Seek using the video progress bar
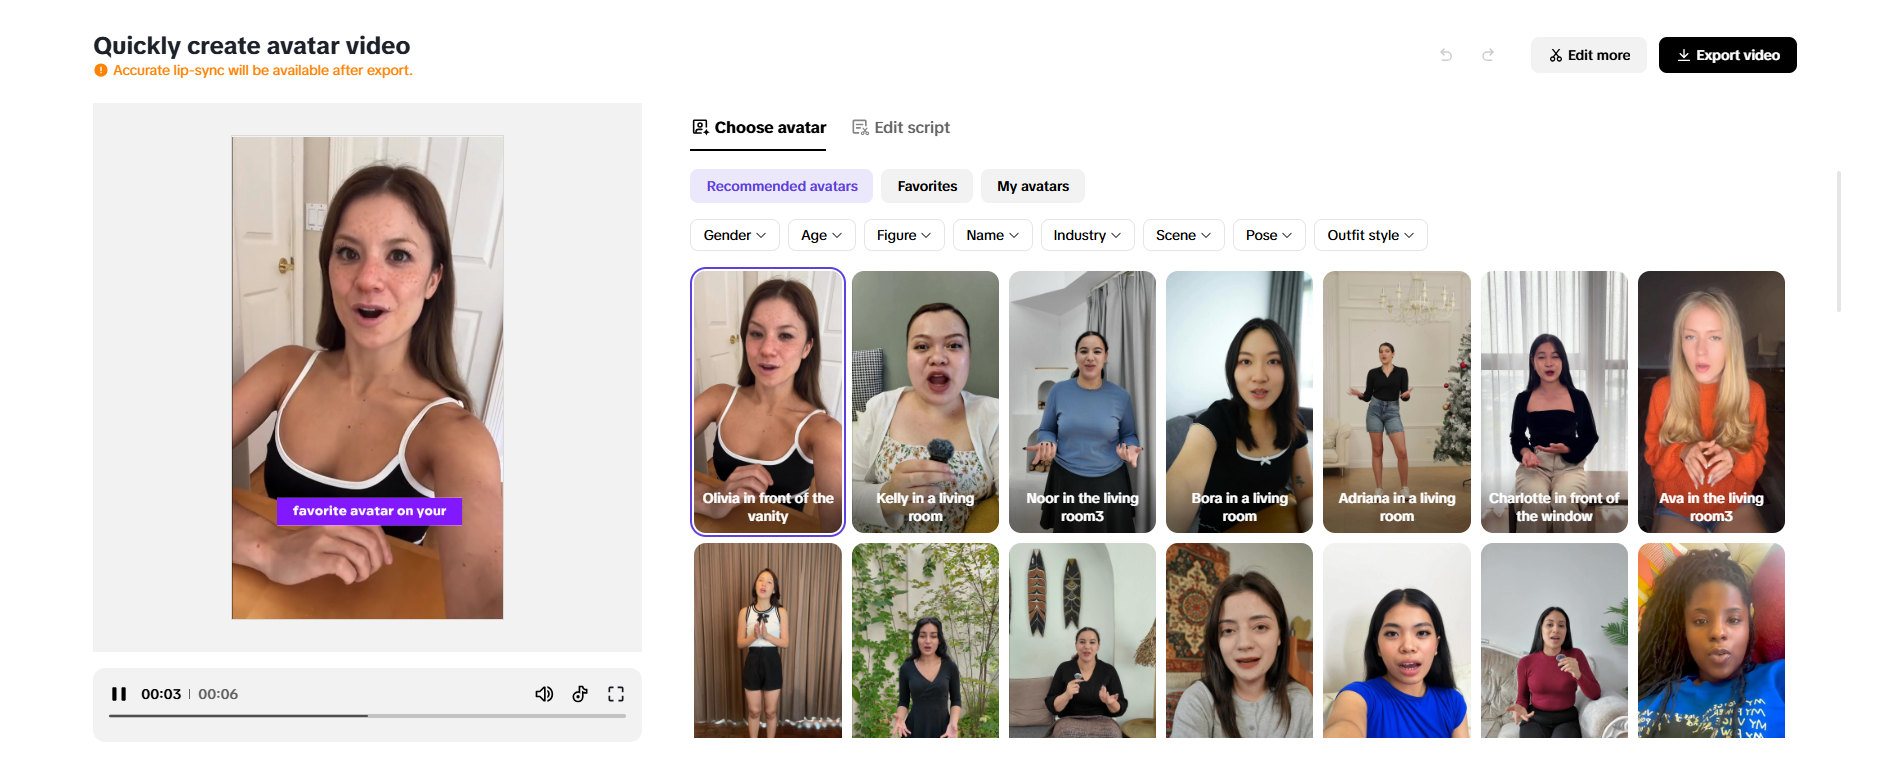1887x762 pixels. [367, 716]
